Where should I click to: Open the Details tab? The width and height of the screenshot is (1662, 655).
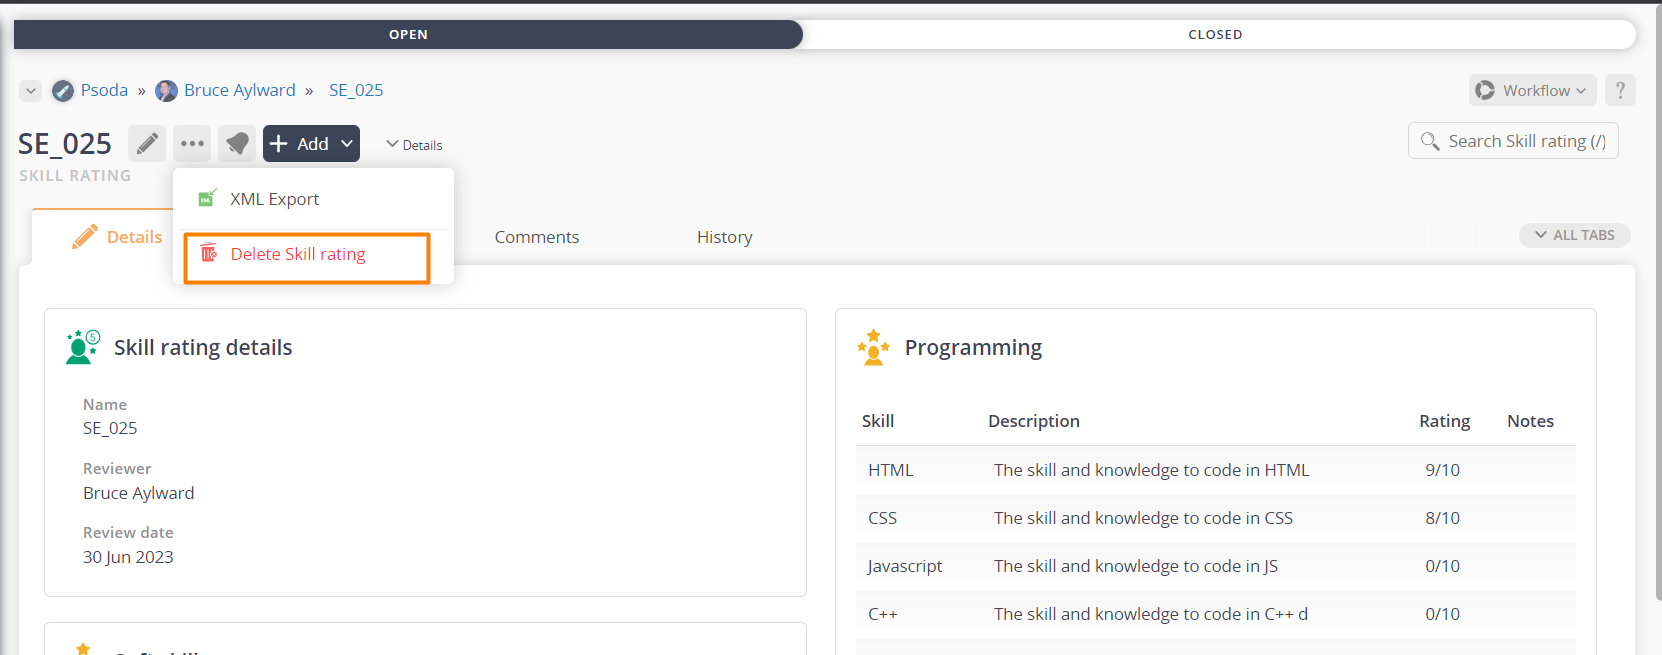(x=117, y=237)
